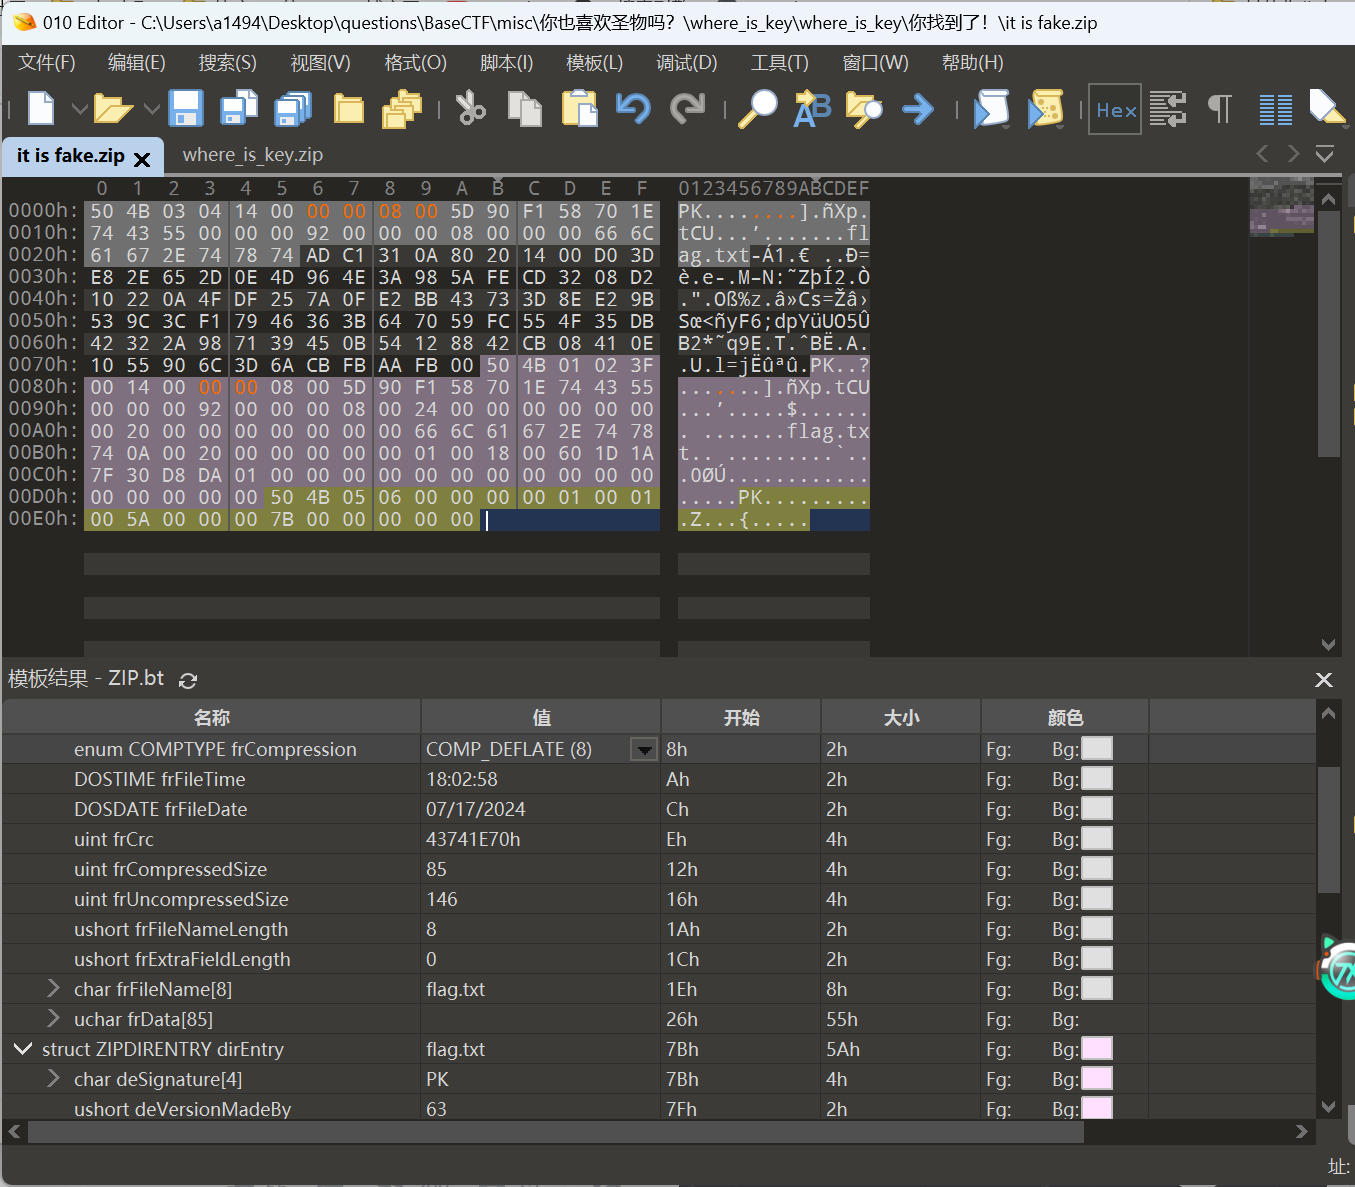Run a script with the scroll icon
1355x1187 pixels.
coord(991,108)
